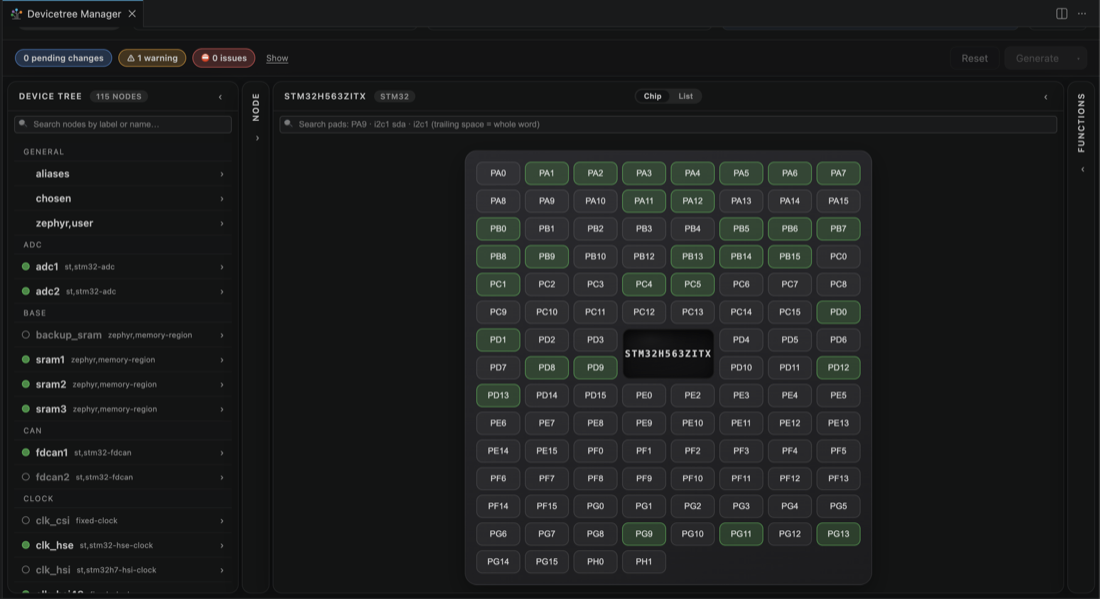
Task: Click the split editor layout icon
Action: (1061, 14)
